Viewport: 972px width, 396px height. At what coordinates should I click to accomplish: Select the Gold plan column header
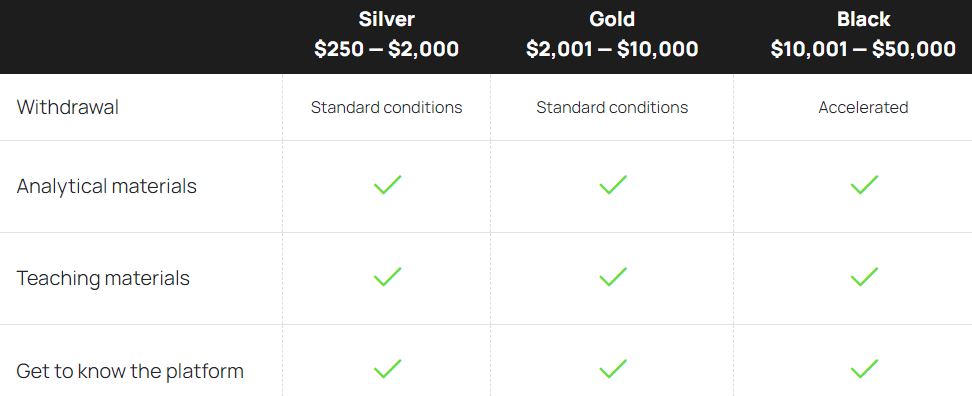612,34
